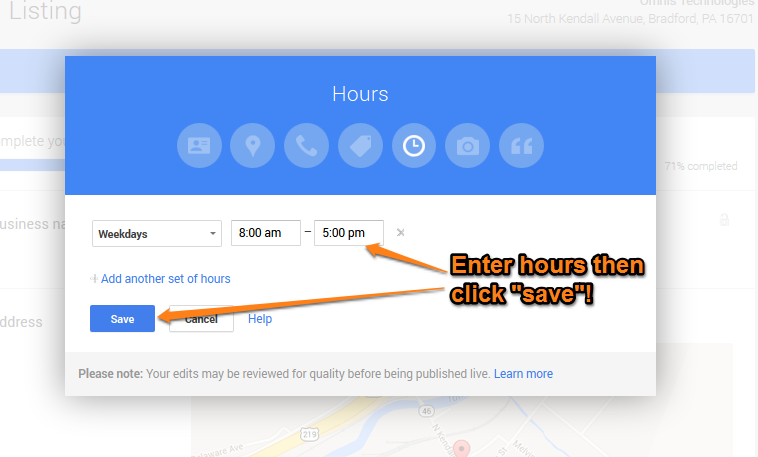The height and width of the screenshot is (457, 758).
Task: Open the Help link
Action: coord(260,319)
